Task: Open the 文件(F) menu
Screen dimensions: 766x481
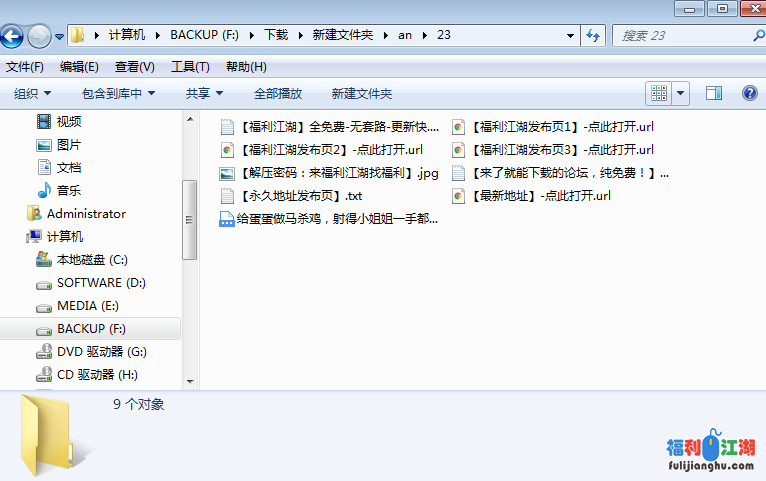Action: tap(25, 67)
